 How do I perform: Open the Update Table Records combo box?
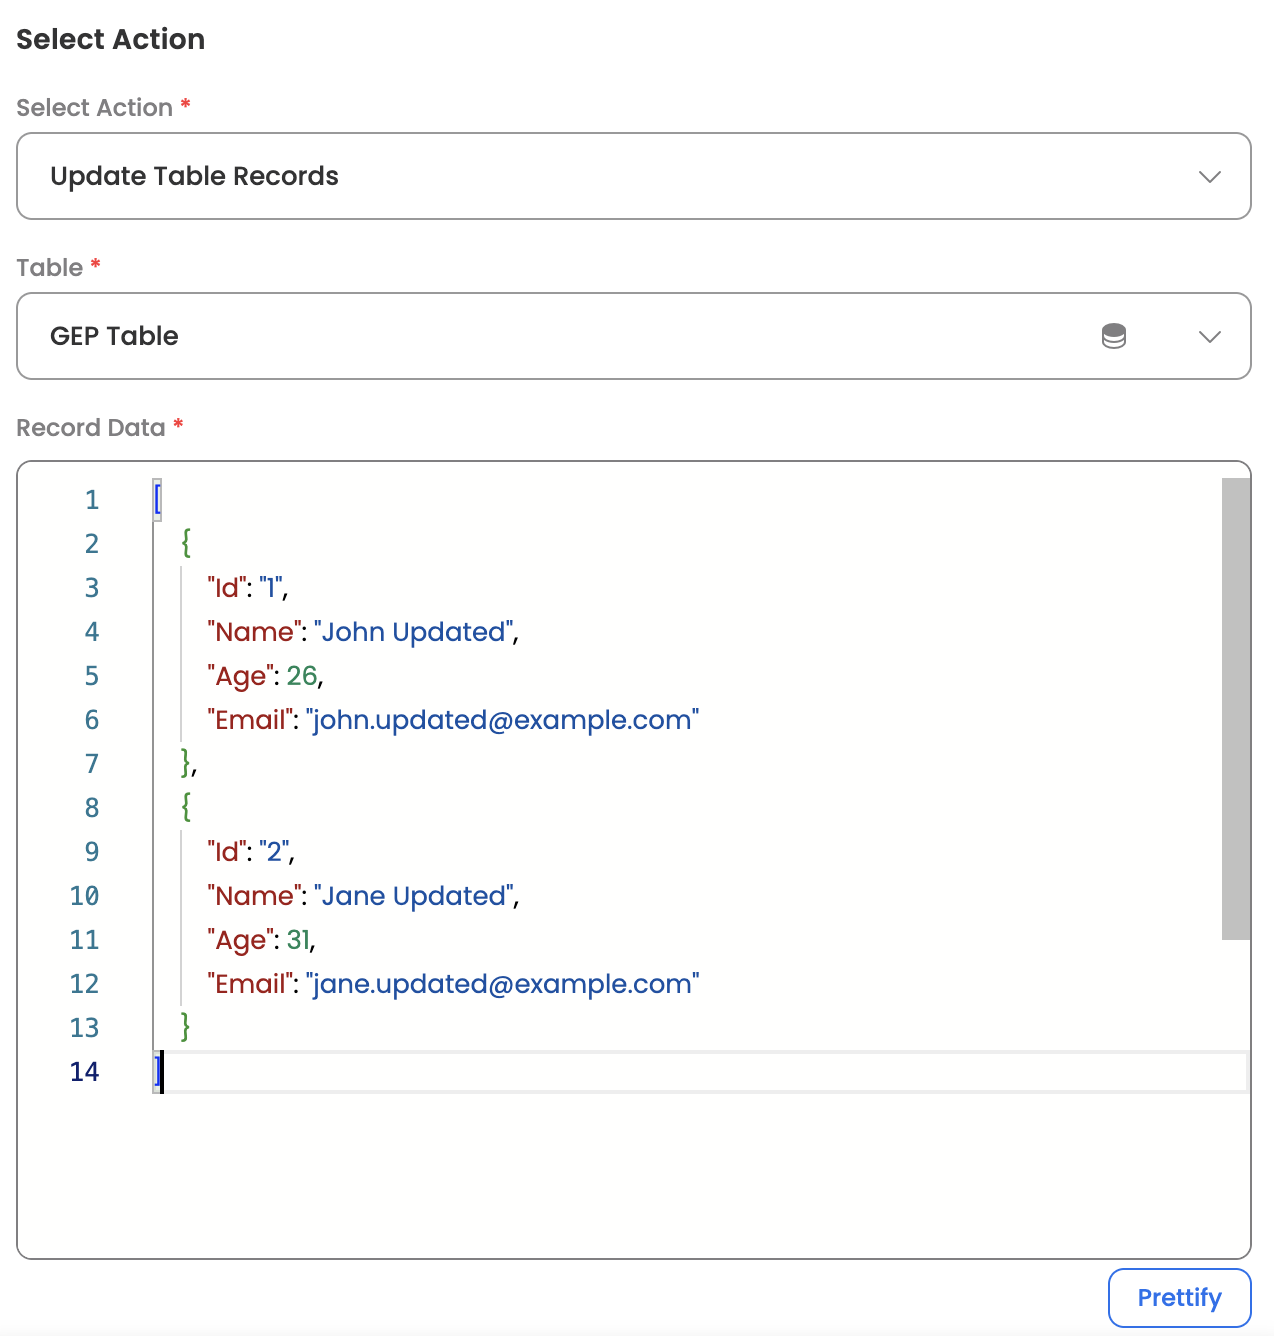tap(634, 176)
